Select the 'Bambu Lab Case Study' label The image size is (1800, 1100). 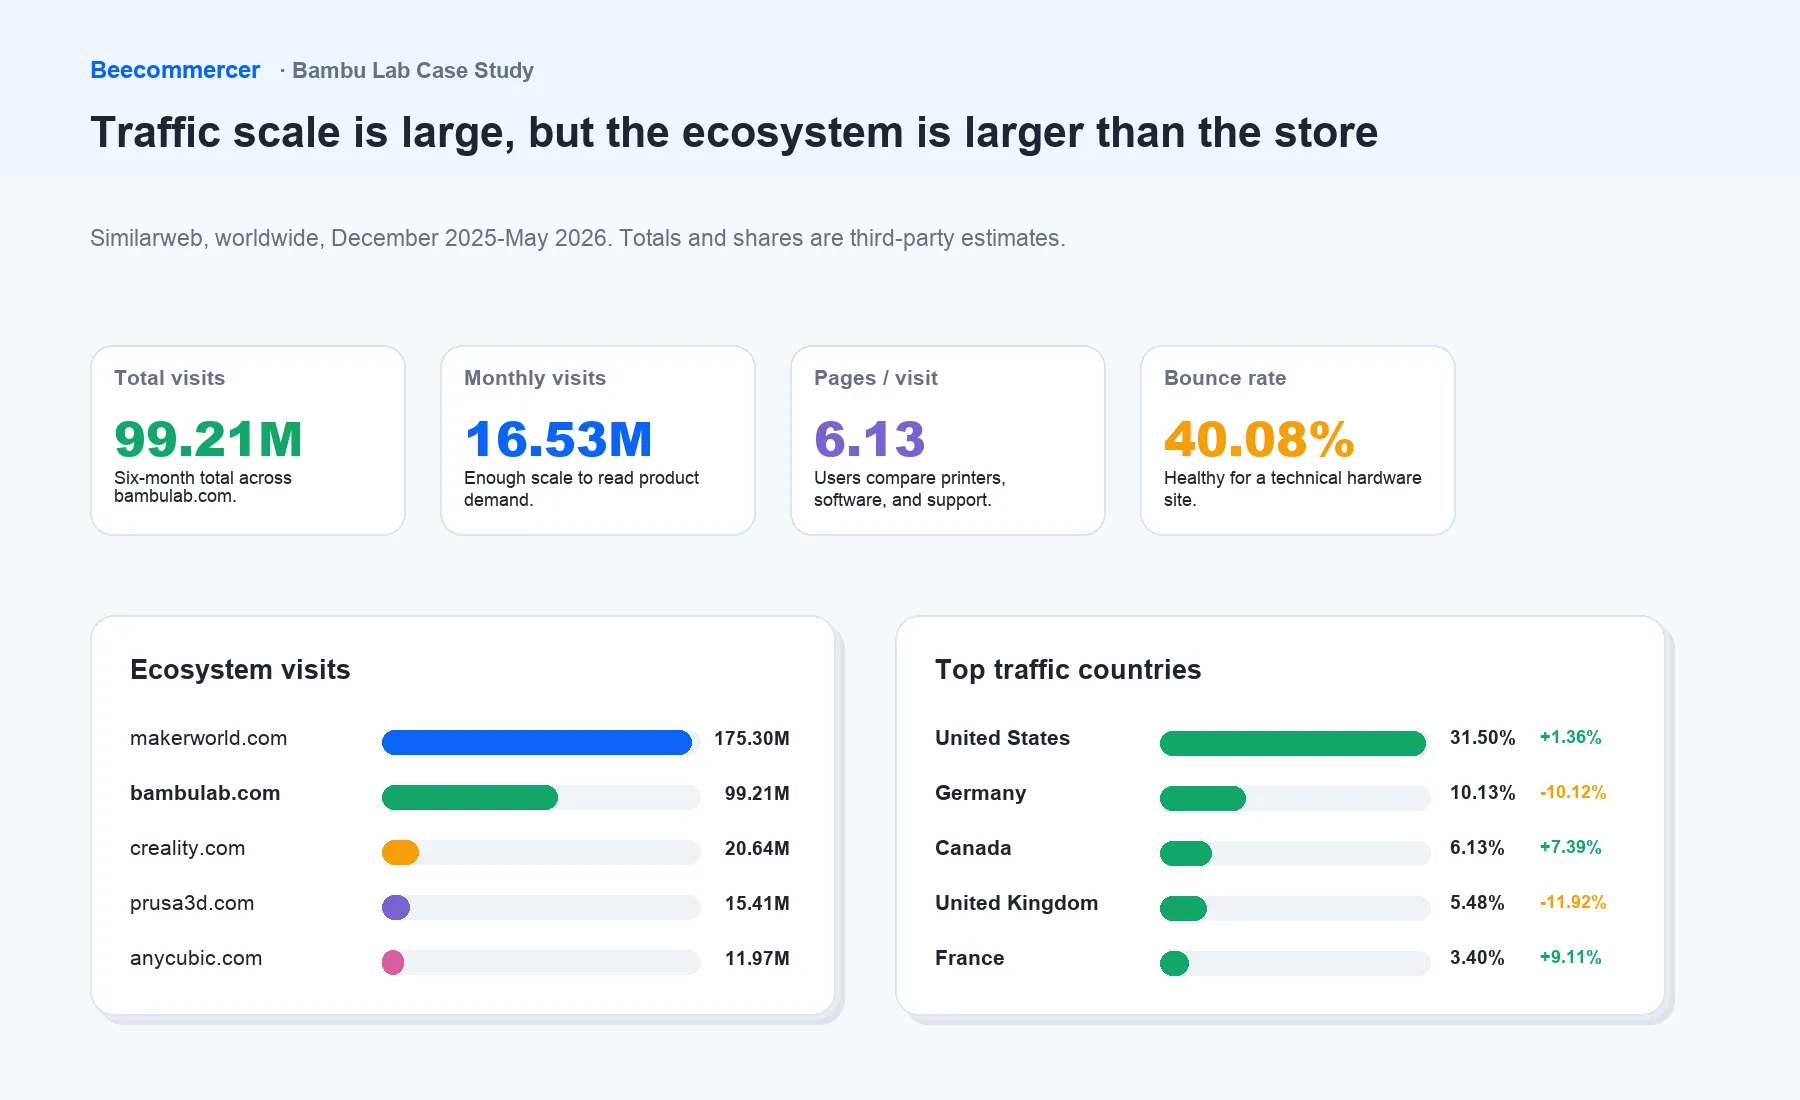point(413,70)
